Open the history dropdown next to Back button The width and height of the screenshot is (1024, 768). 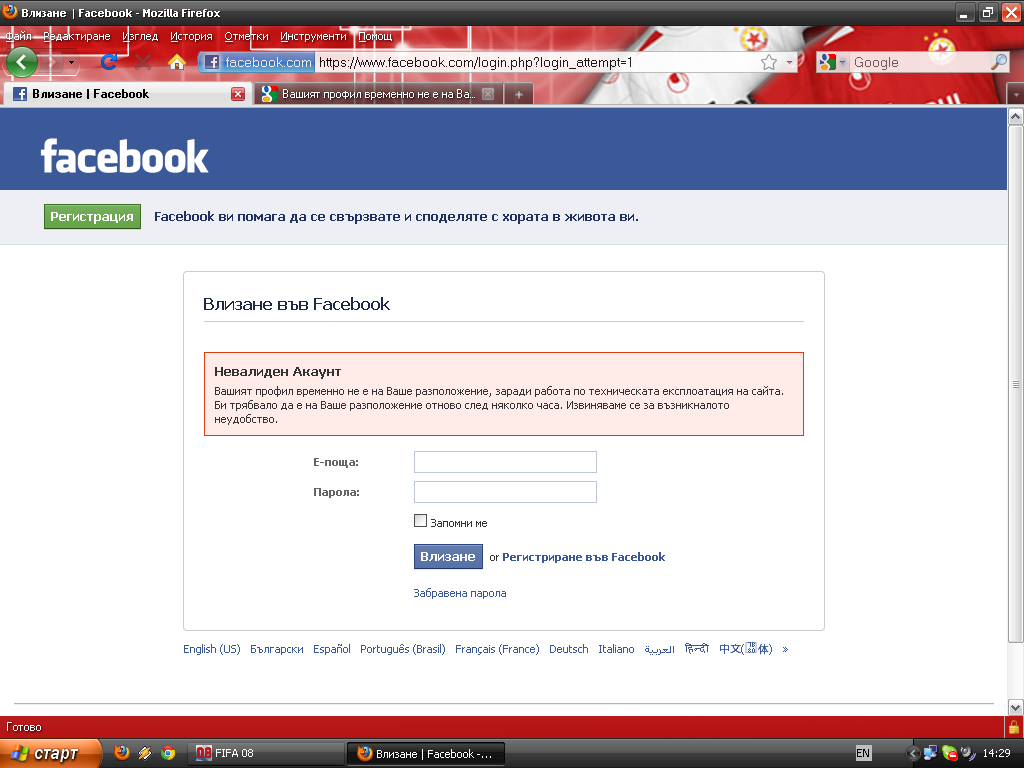[71, 63]
